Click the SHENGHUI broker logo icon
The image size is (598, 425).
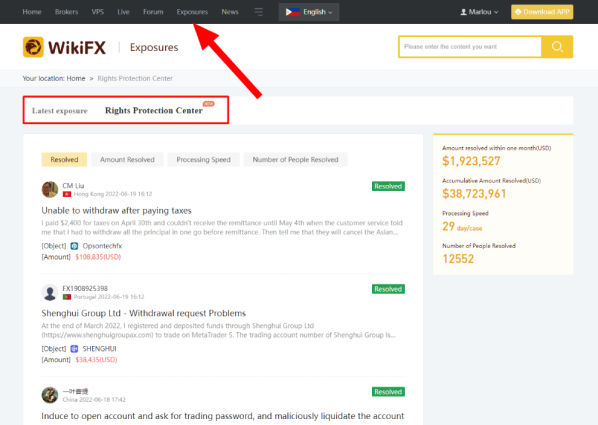[x=74, y=349]
